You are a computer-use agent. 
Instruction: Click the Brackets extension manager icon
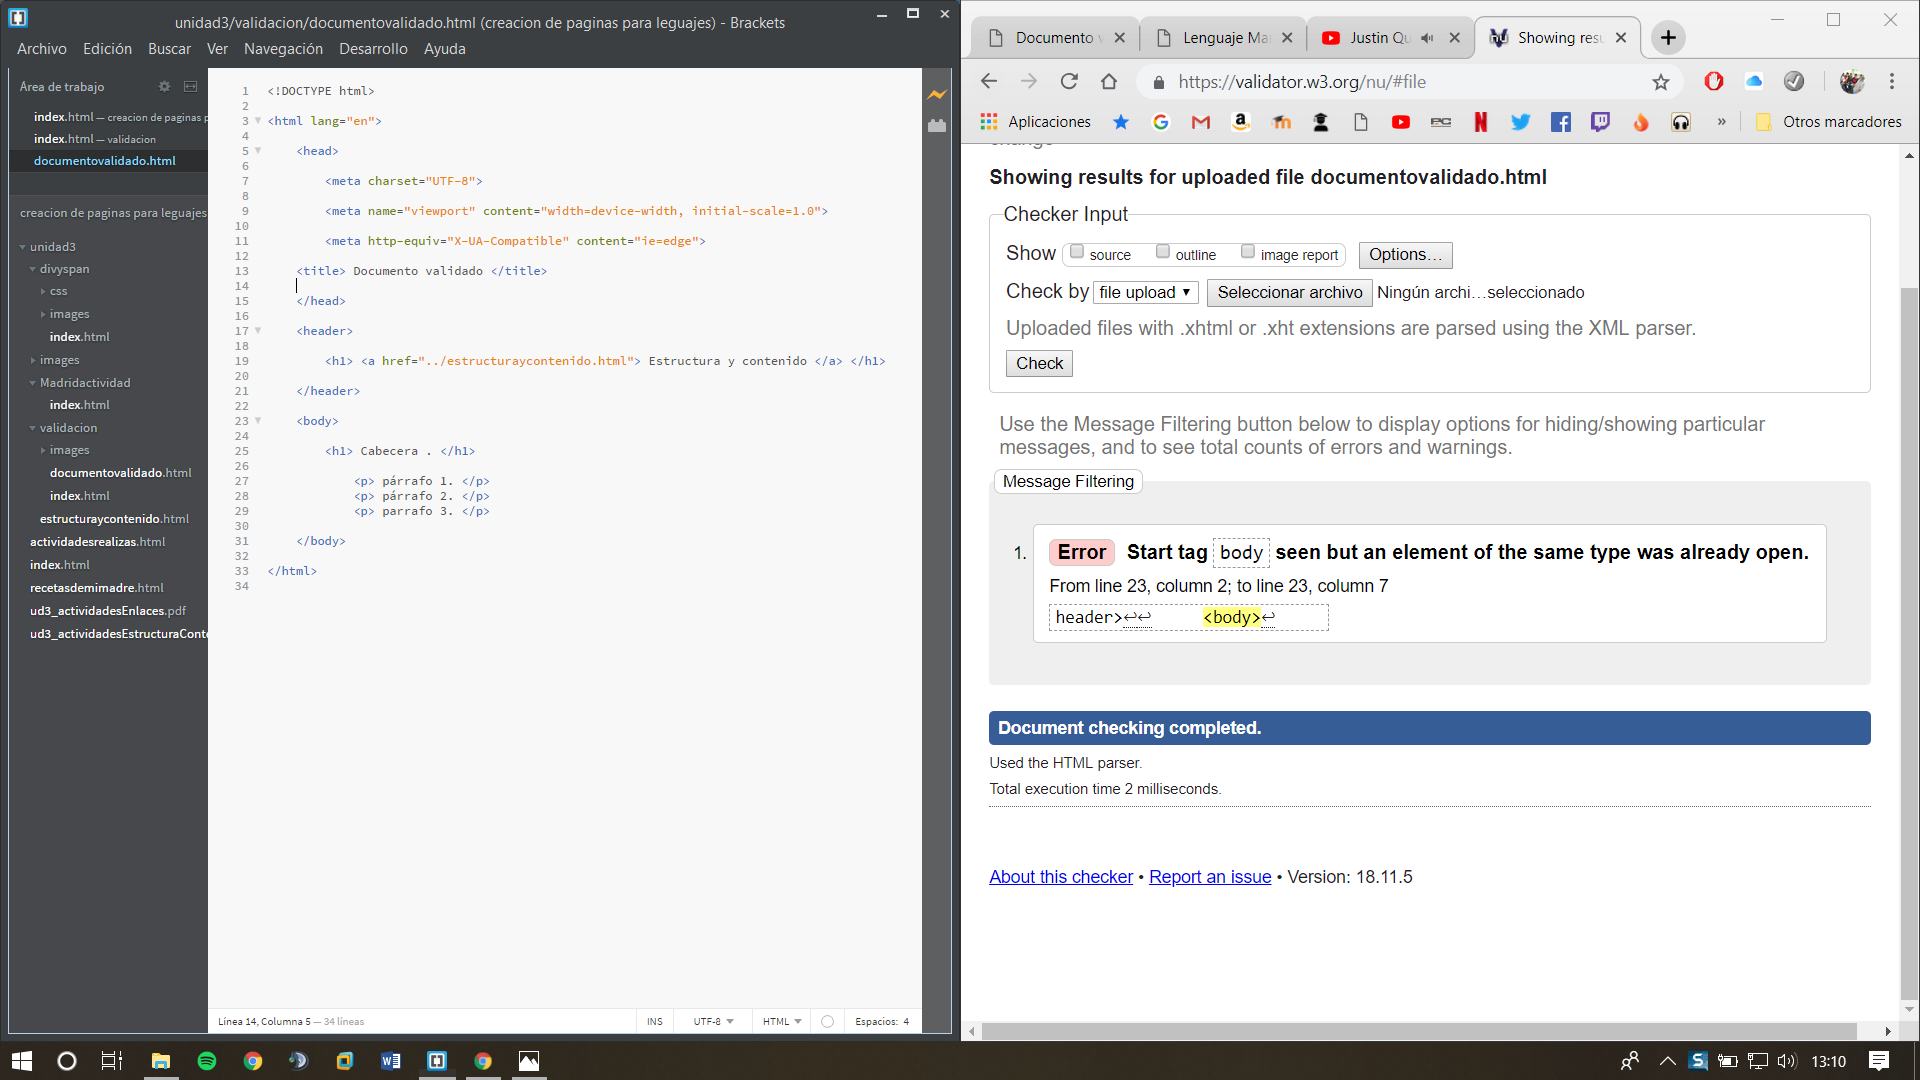coord(940,132)
